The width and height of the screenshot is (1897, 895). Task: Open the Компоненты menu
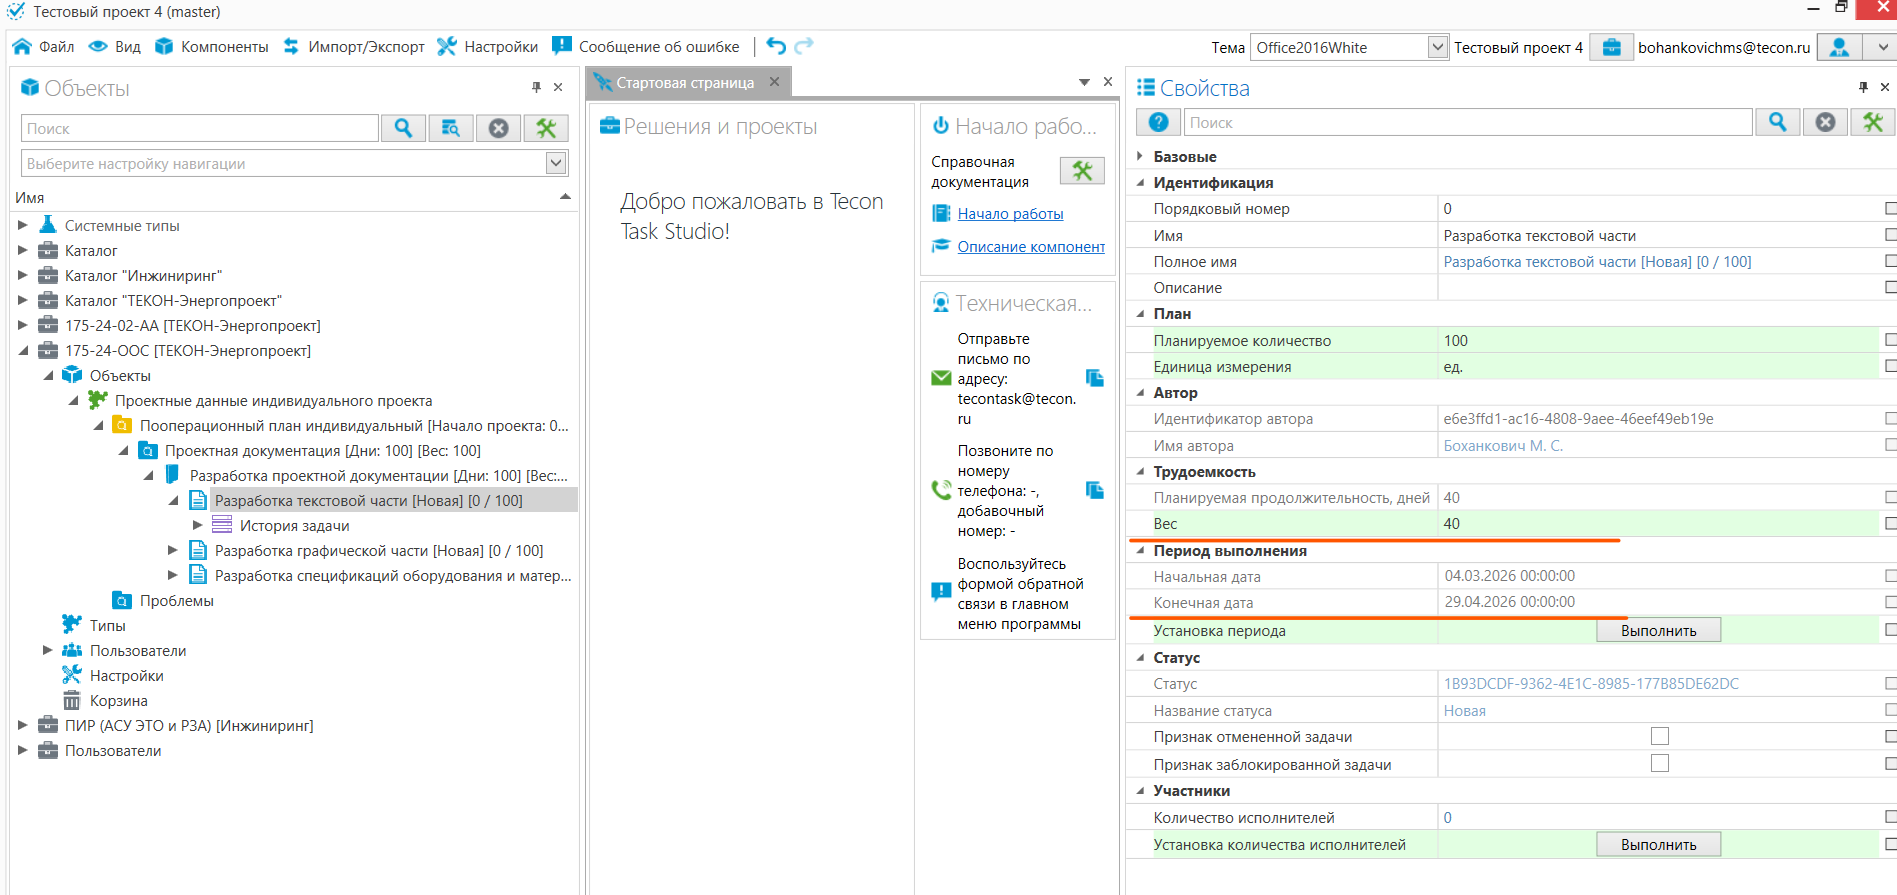212,47
